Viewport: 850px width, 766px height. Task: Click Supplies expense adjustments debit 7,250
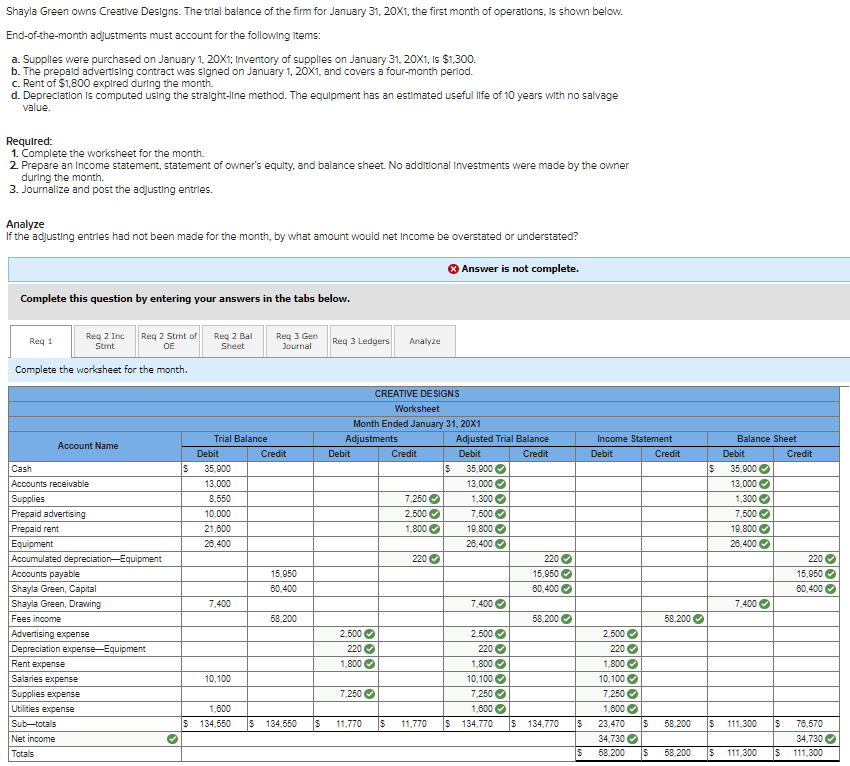tap(346, 694)
